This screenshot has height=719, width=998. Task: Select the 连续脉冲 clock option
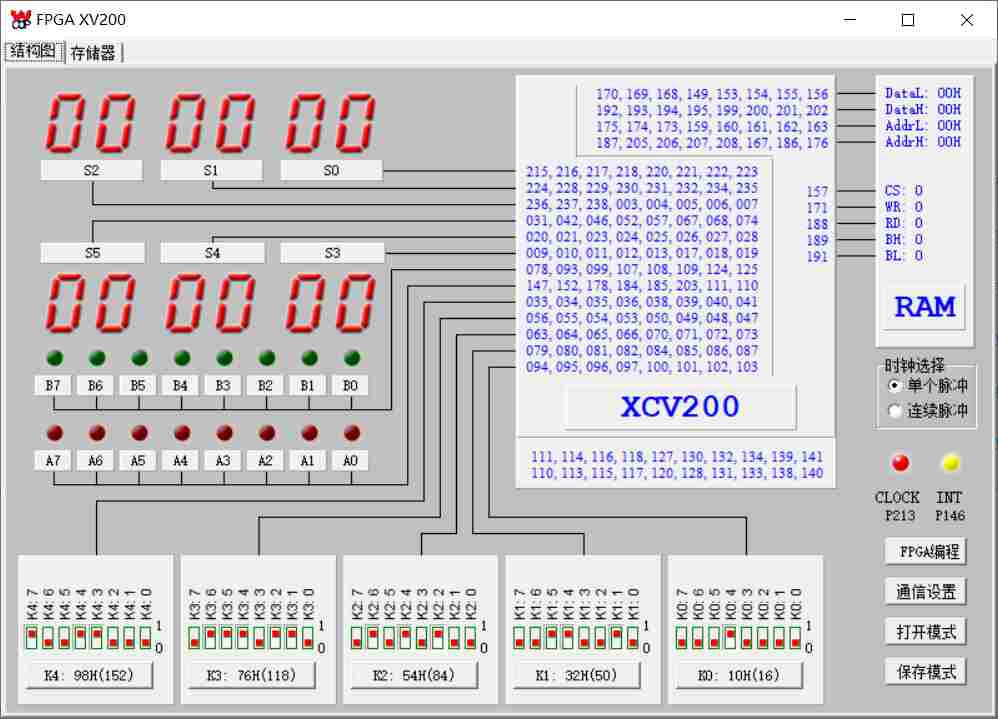point(895,411)
